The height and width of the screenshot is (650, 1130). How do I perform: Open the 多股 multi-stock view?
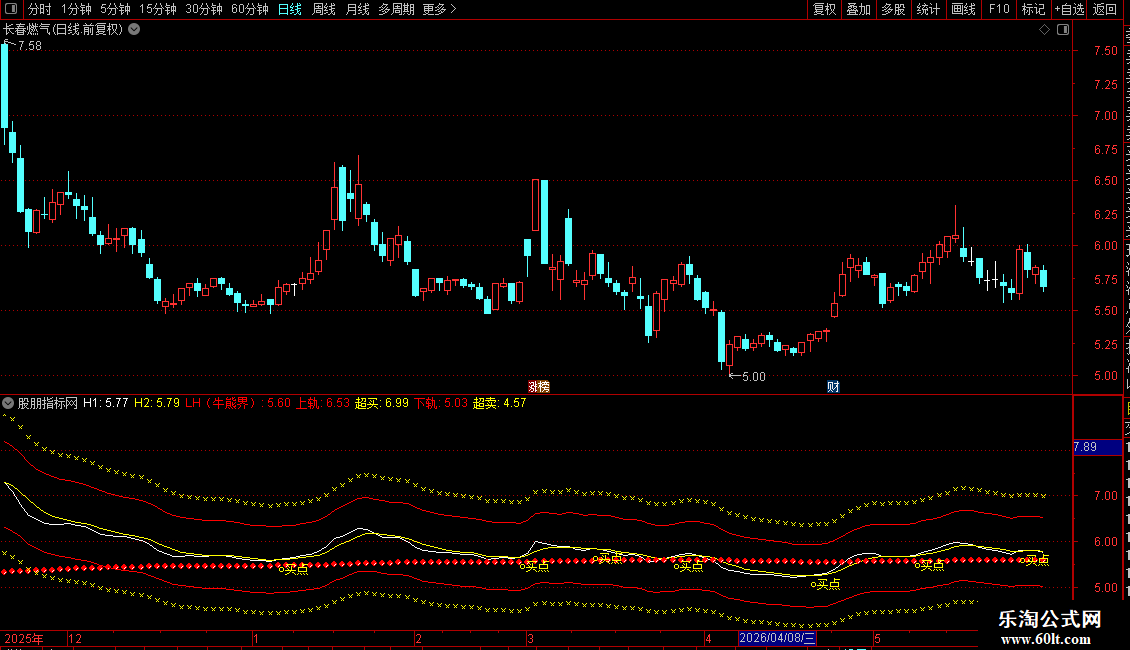point(893,9)
